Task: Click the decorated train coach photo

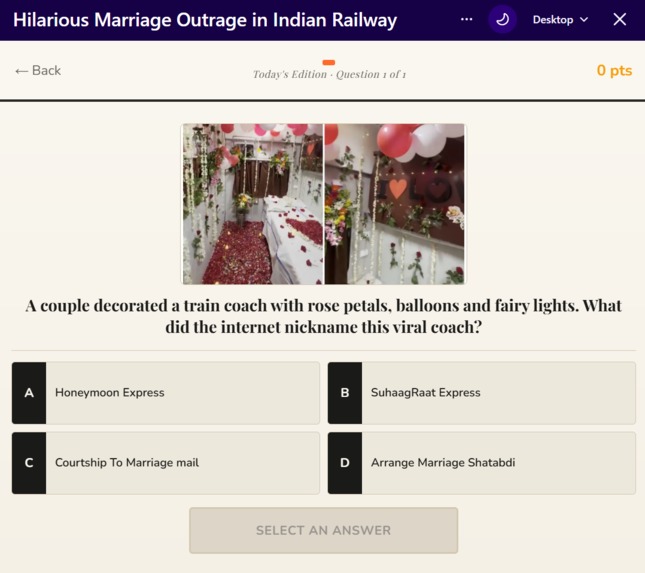Action: point(323,204)
